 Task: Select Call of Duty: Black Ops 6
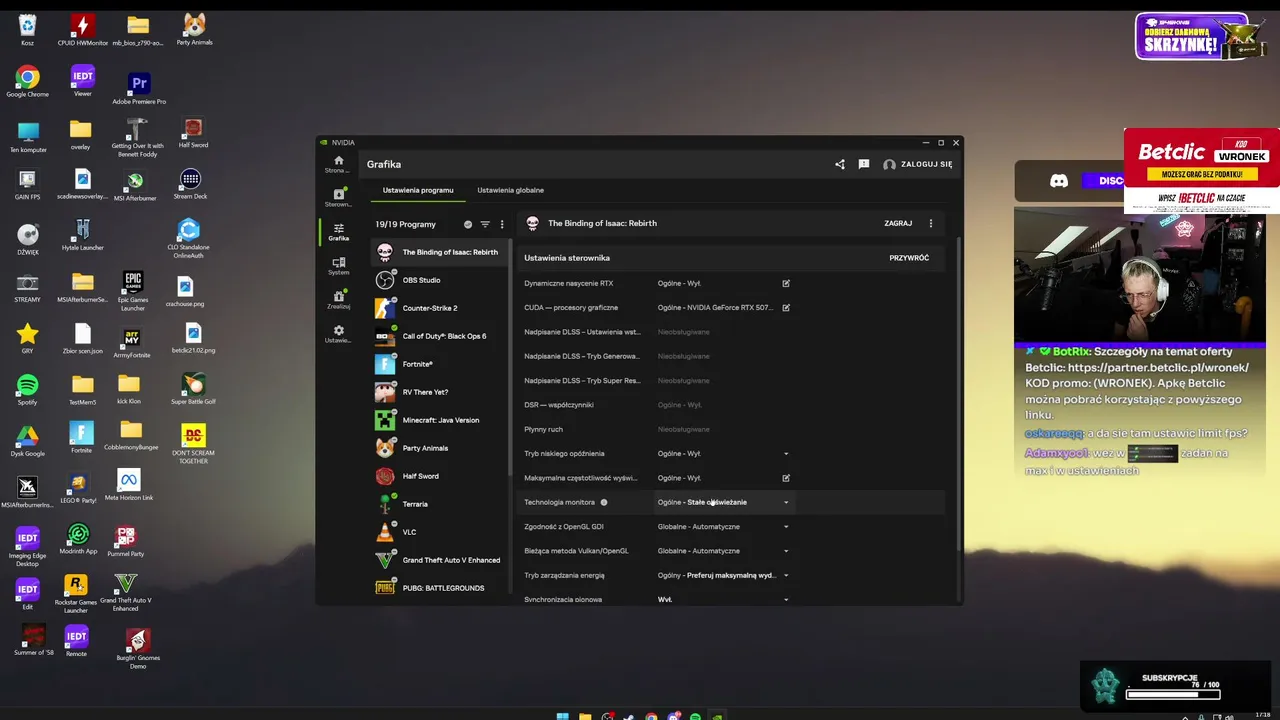(440, 336)
